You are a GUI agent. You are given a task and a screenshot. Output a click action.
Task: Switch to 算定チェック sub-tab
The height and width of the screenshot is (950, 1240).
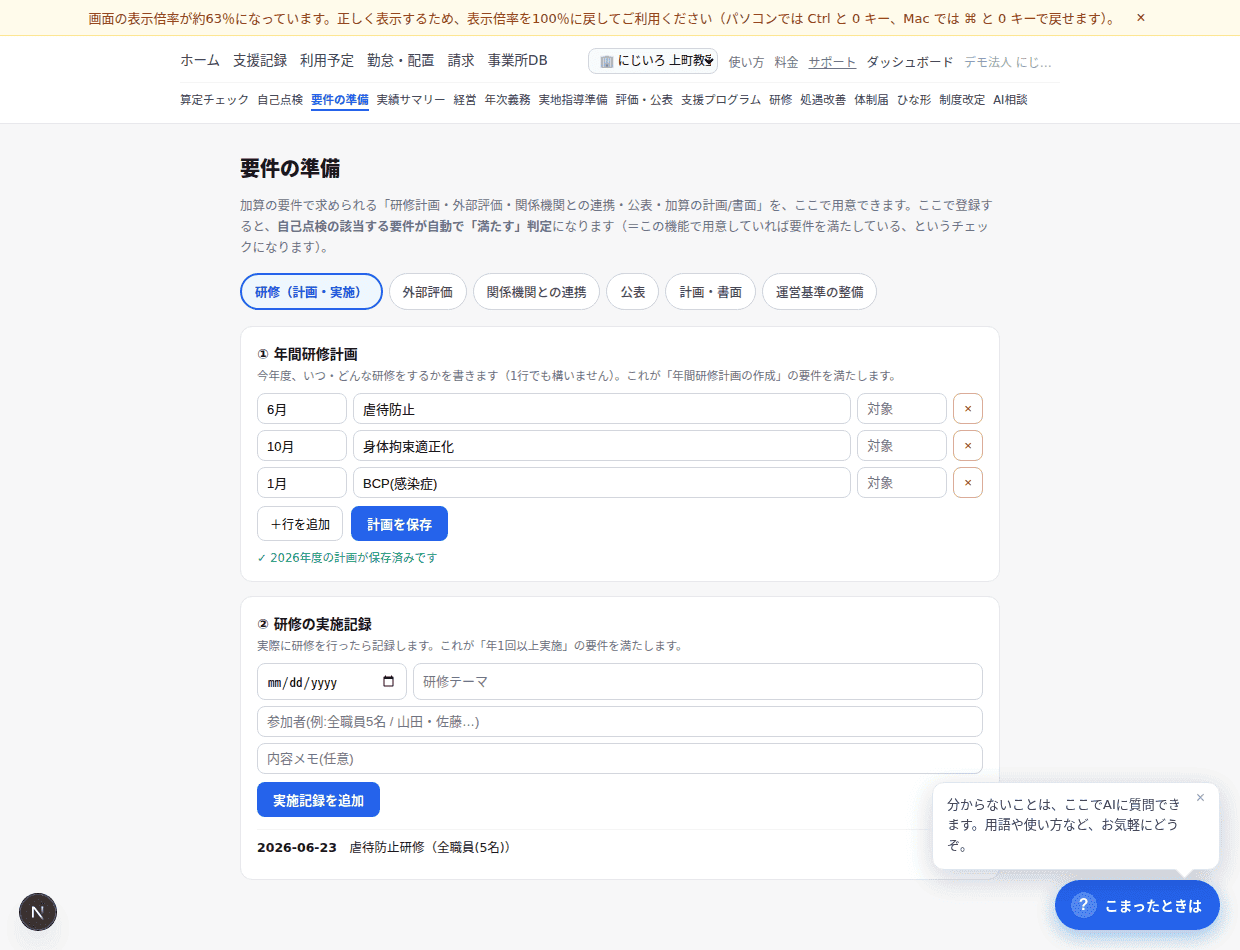[215, 100]
